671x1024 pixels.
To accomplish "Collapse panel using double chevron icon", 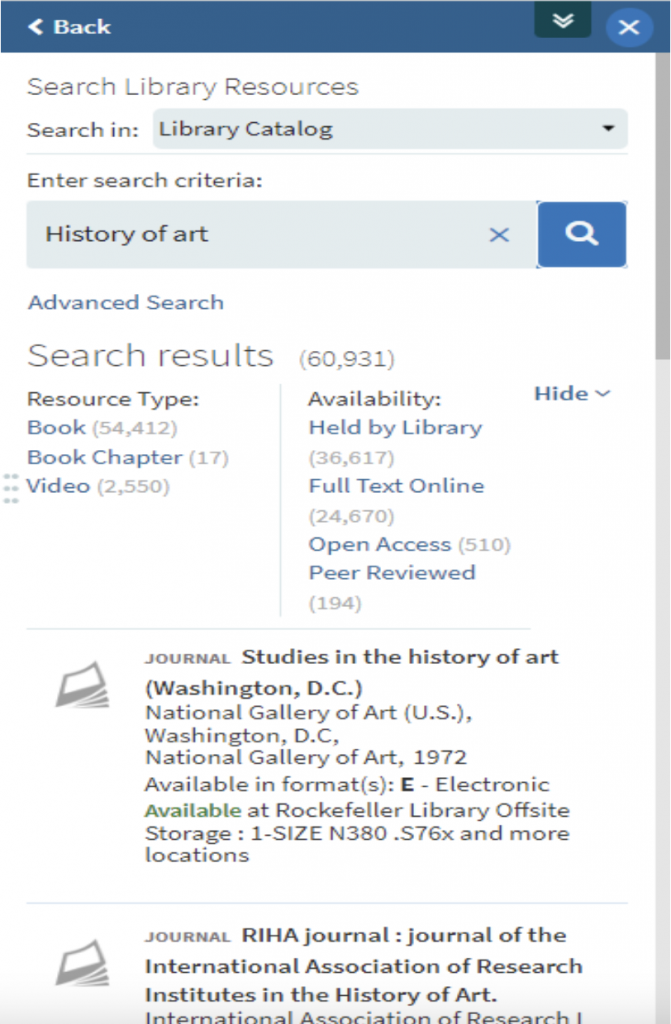I will click(x=562, y=20).
